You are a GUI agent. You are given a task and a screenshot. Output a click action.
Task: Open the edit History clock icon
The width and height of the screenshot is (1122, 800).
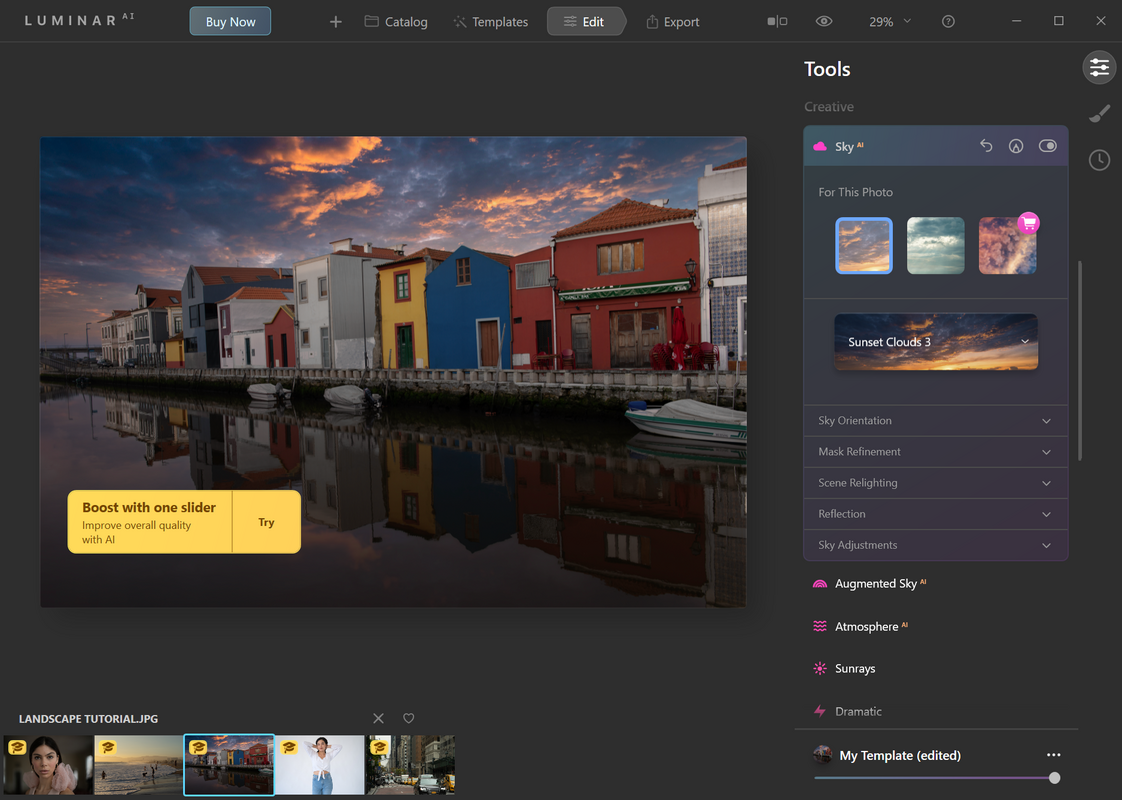point(1099,160)
